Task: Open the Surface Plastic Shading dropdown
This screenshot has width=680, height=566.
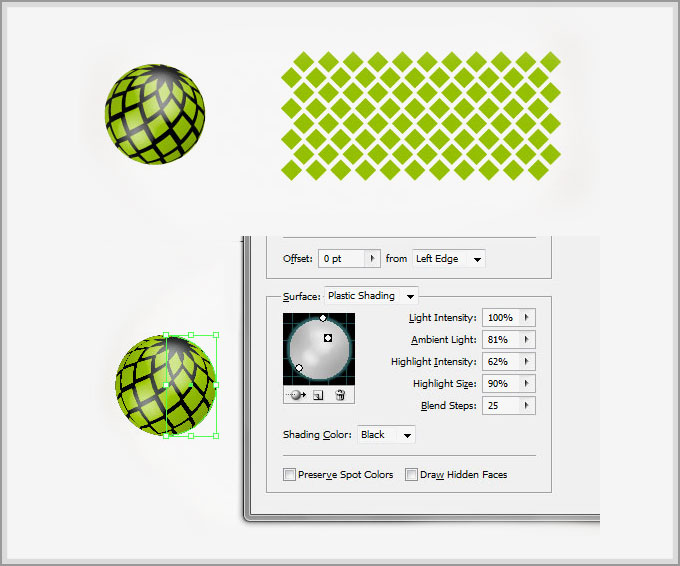Action: (371, 296)
